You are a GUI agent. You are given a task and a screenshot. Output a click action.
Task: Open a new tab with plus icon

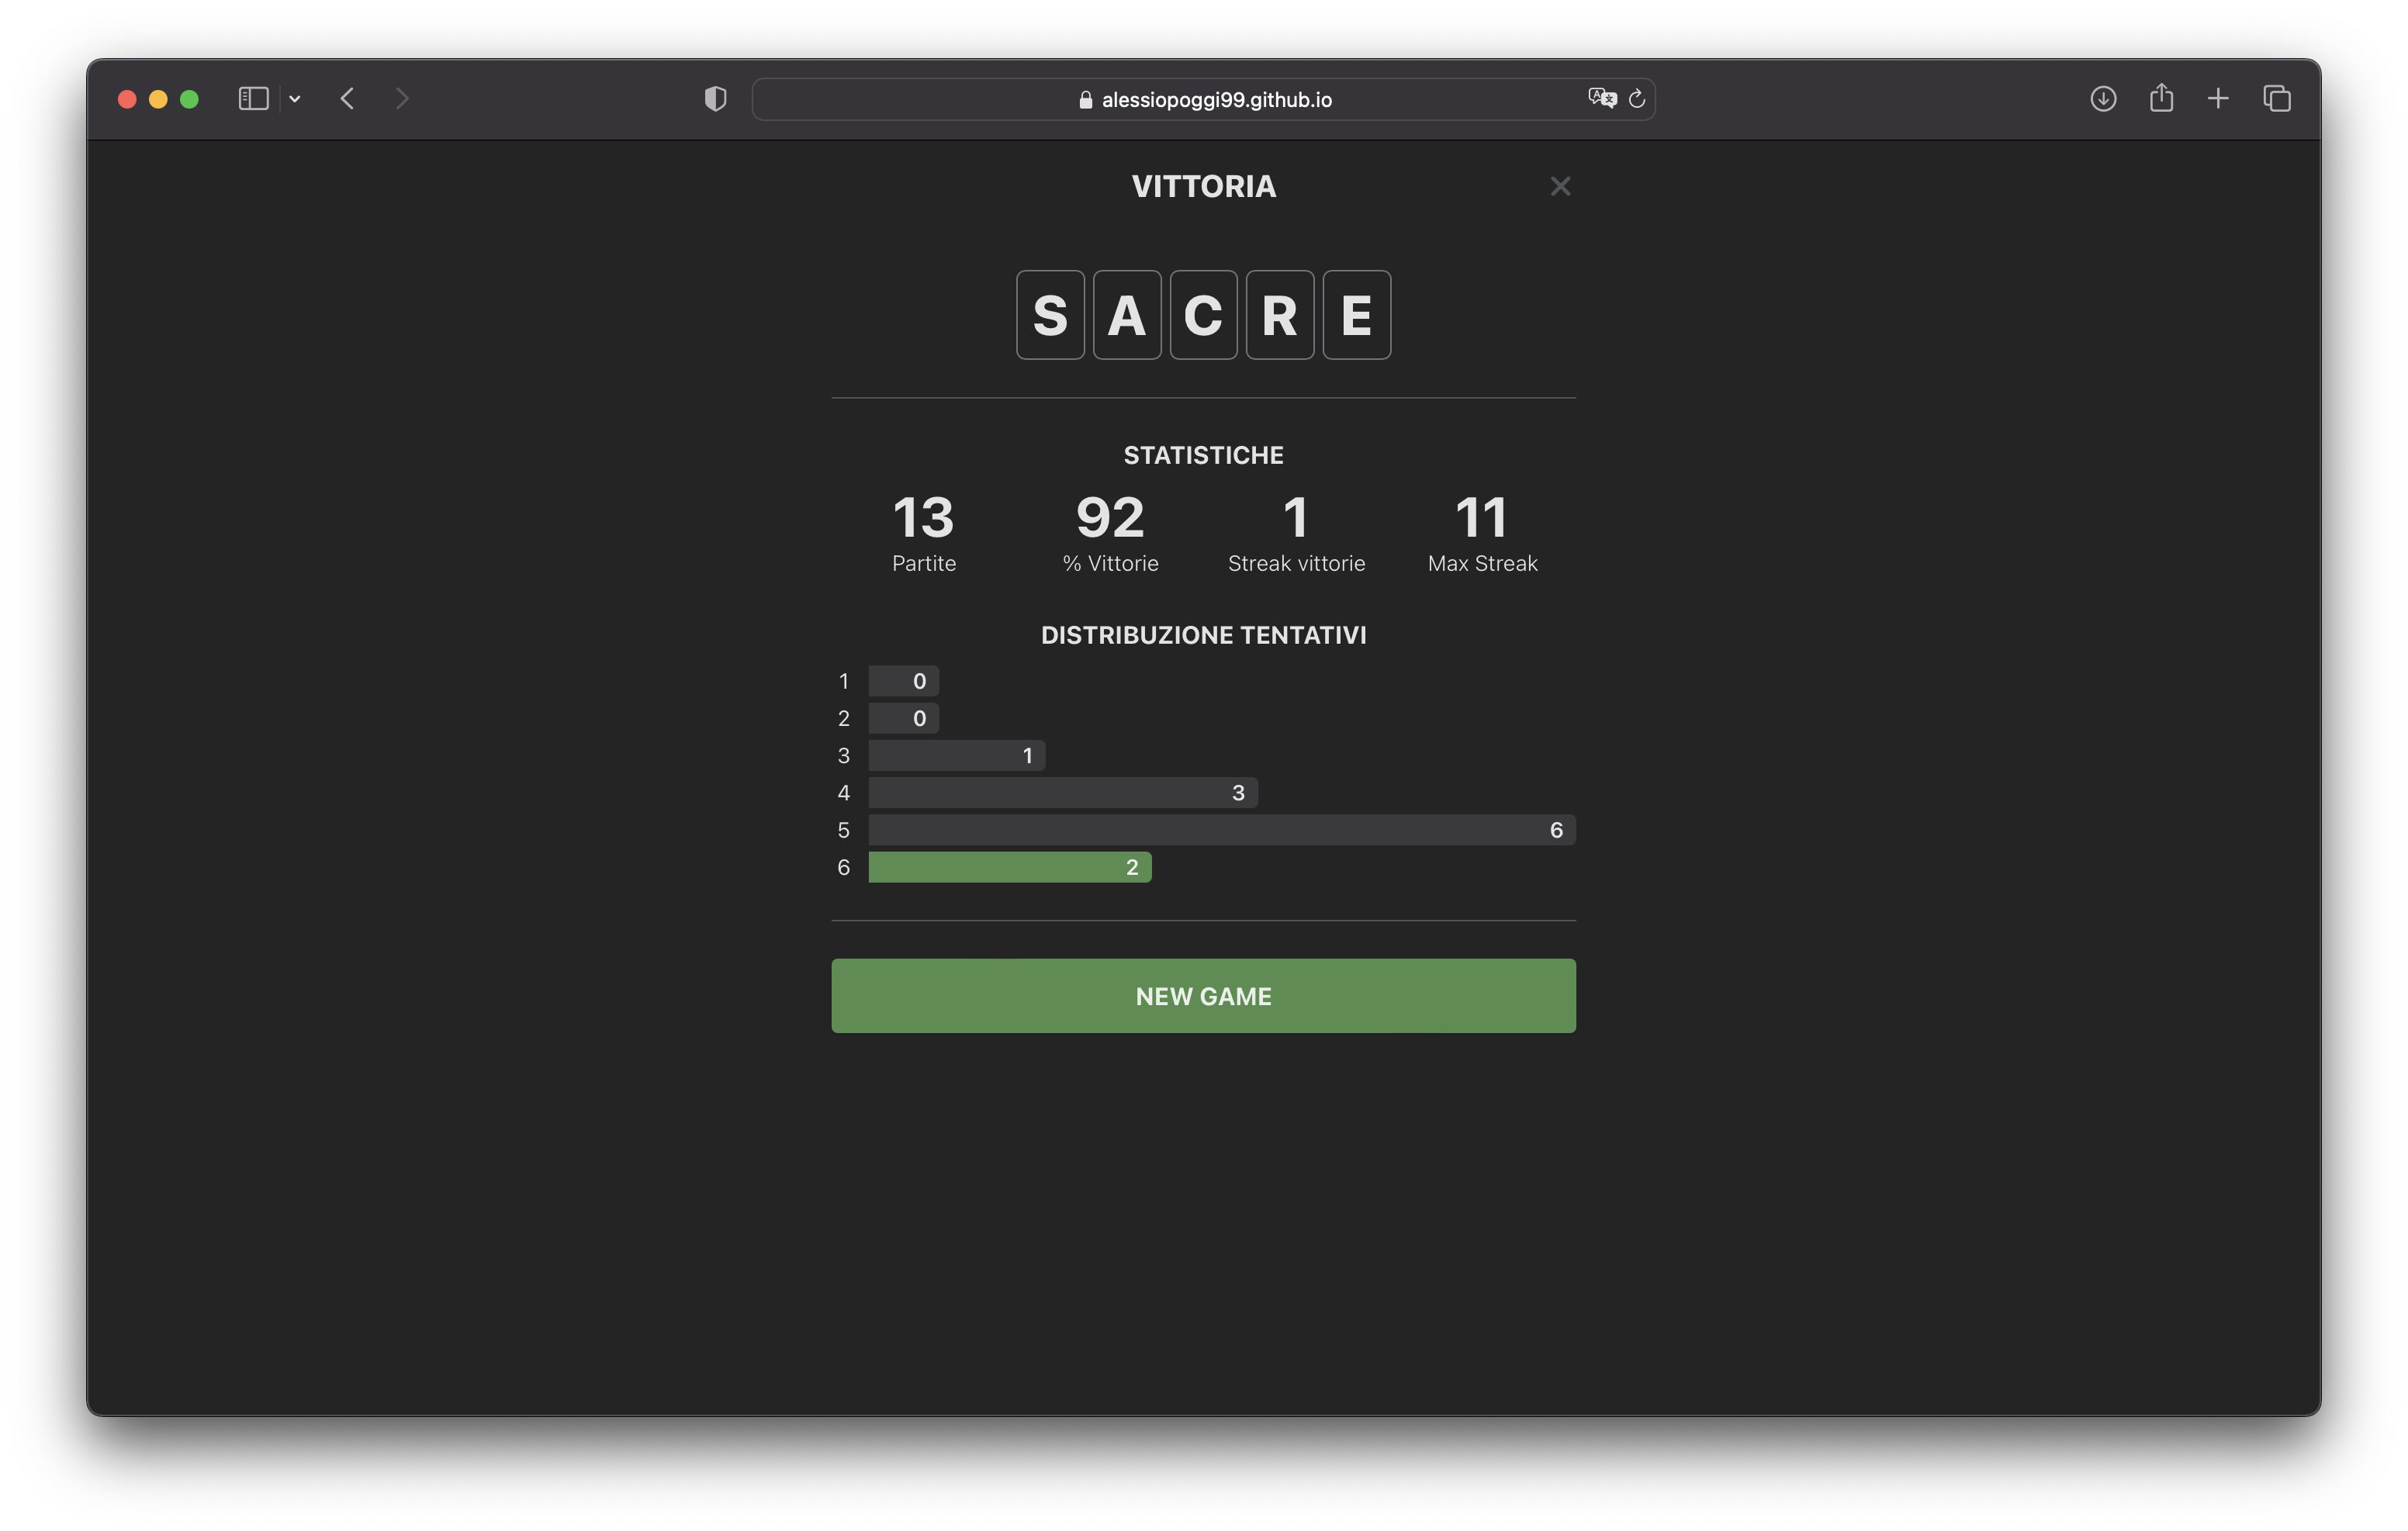[2218, 99]
